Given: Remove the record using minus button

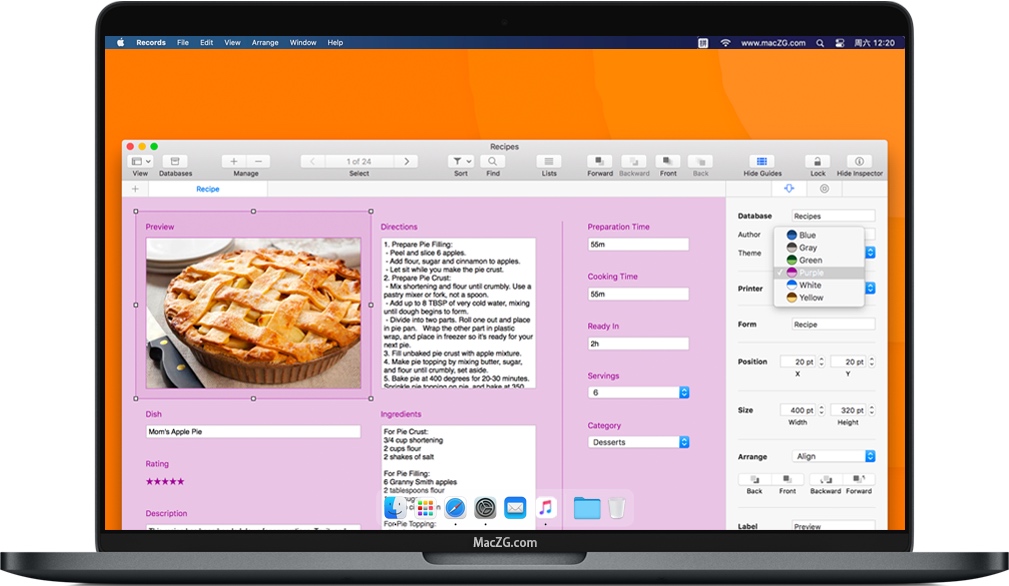Looking at the screenshot, I should (258, 161).
